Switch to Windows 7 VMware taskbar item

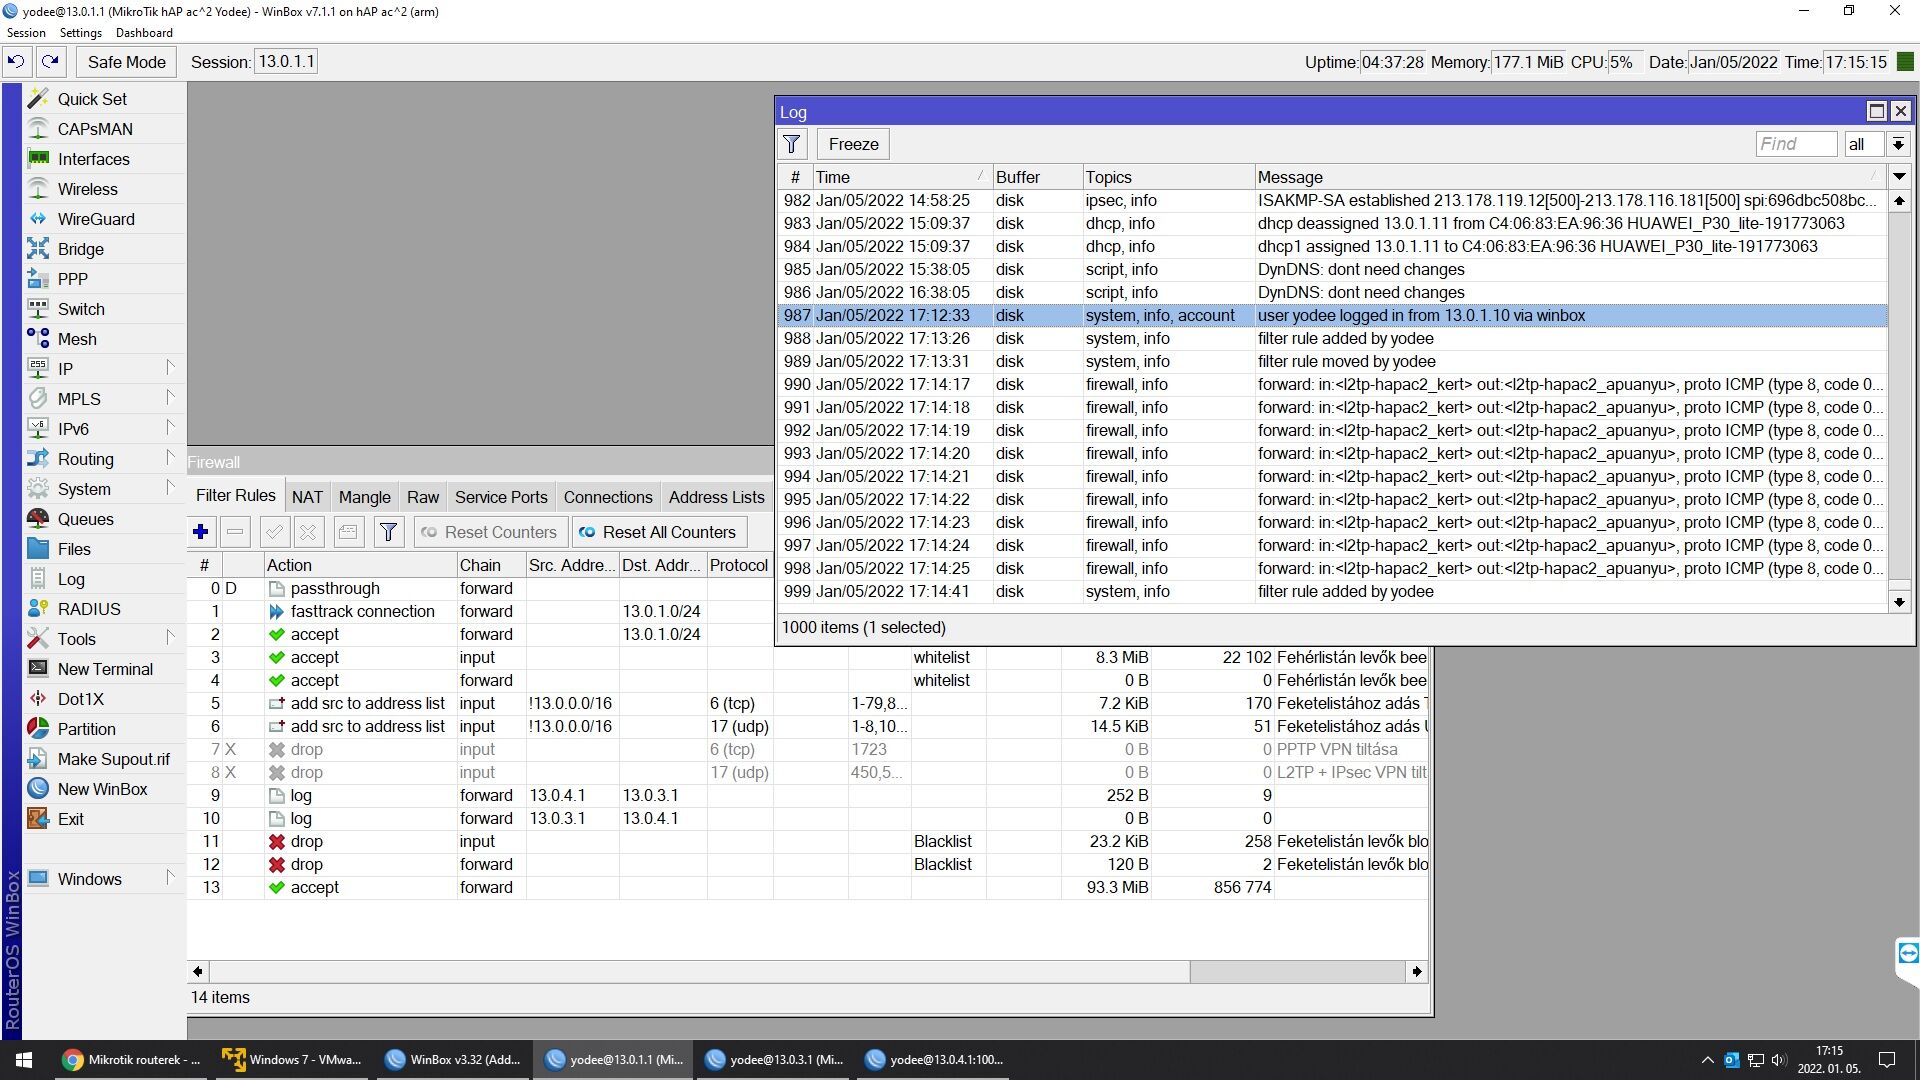pyautogui.click(x=292, y=1060)
